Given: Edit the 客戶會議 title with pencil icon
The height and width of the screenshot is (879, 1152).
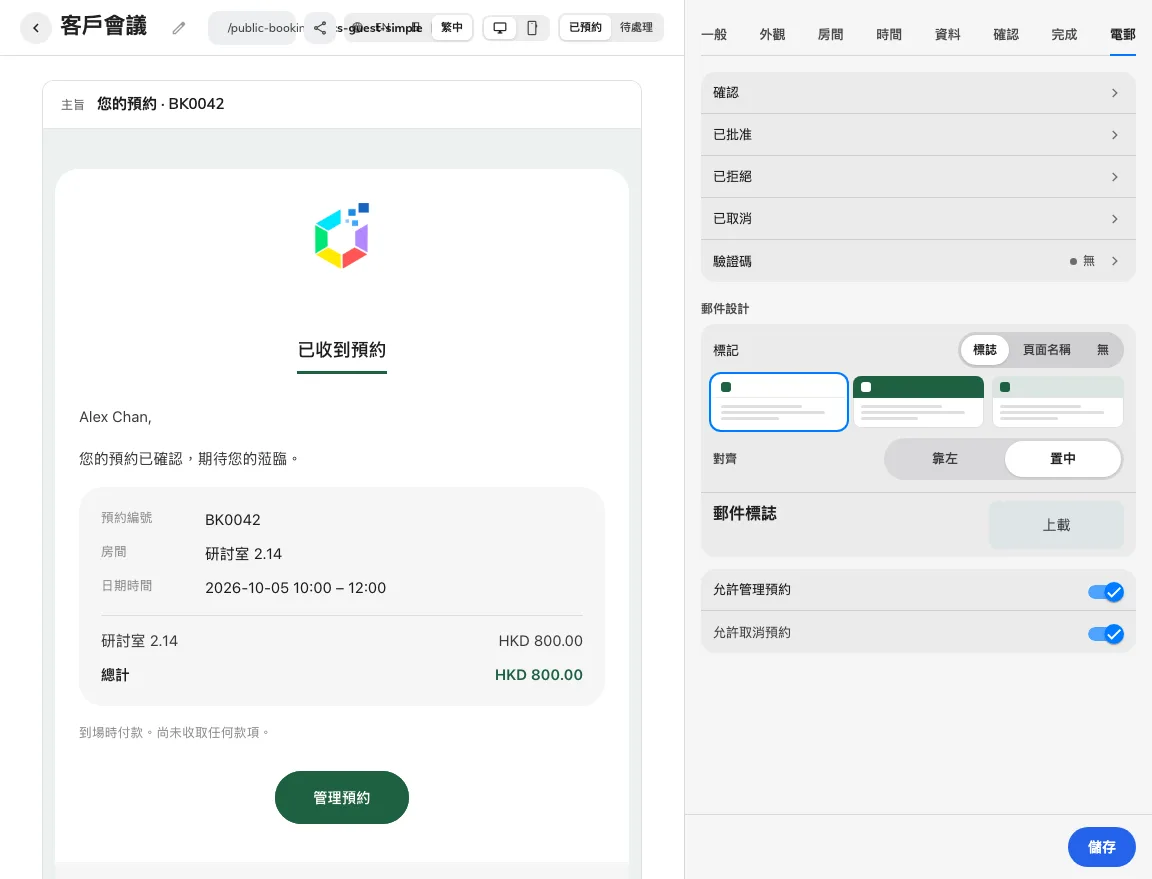Looking at the screenshot, I should click(x=179, y=28).
